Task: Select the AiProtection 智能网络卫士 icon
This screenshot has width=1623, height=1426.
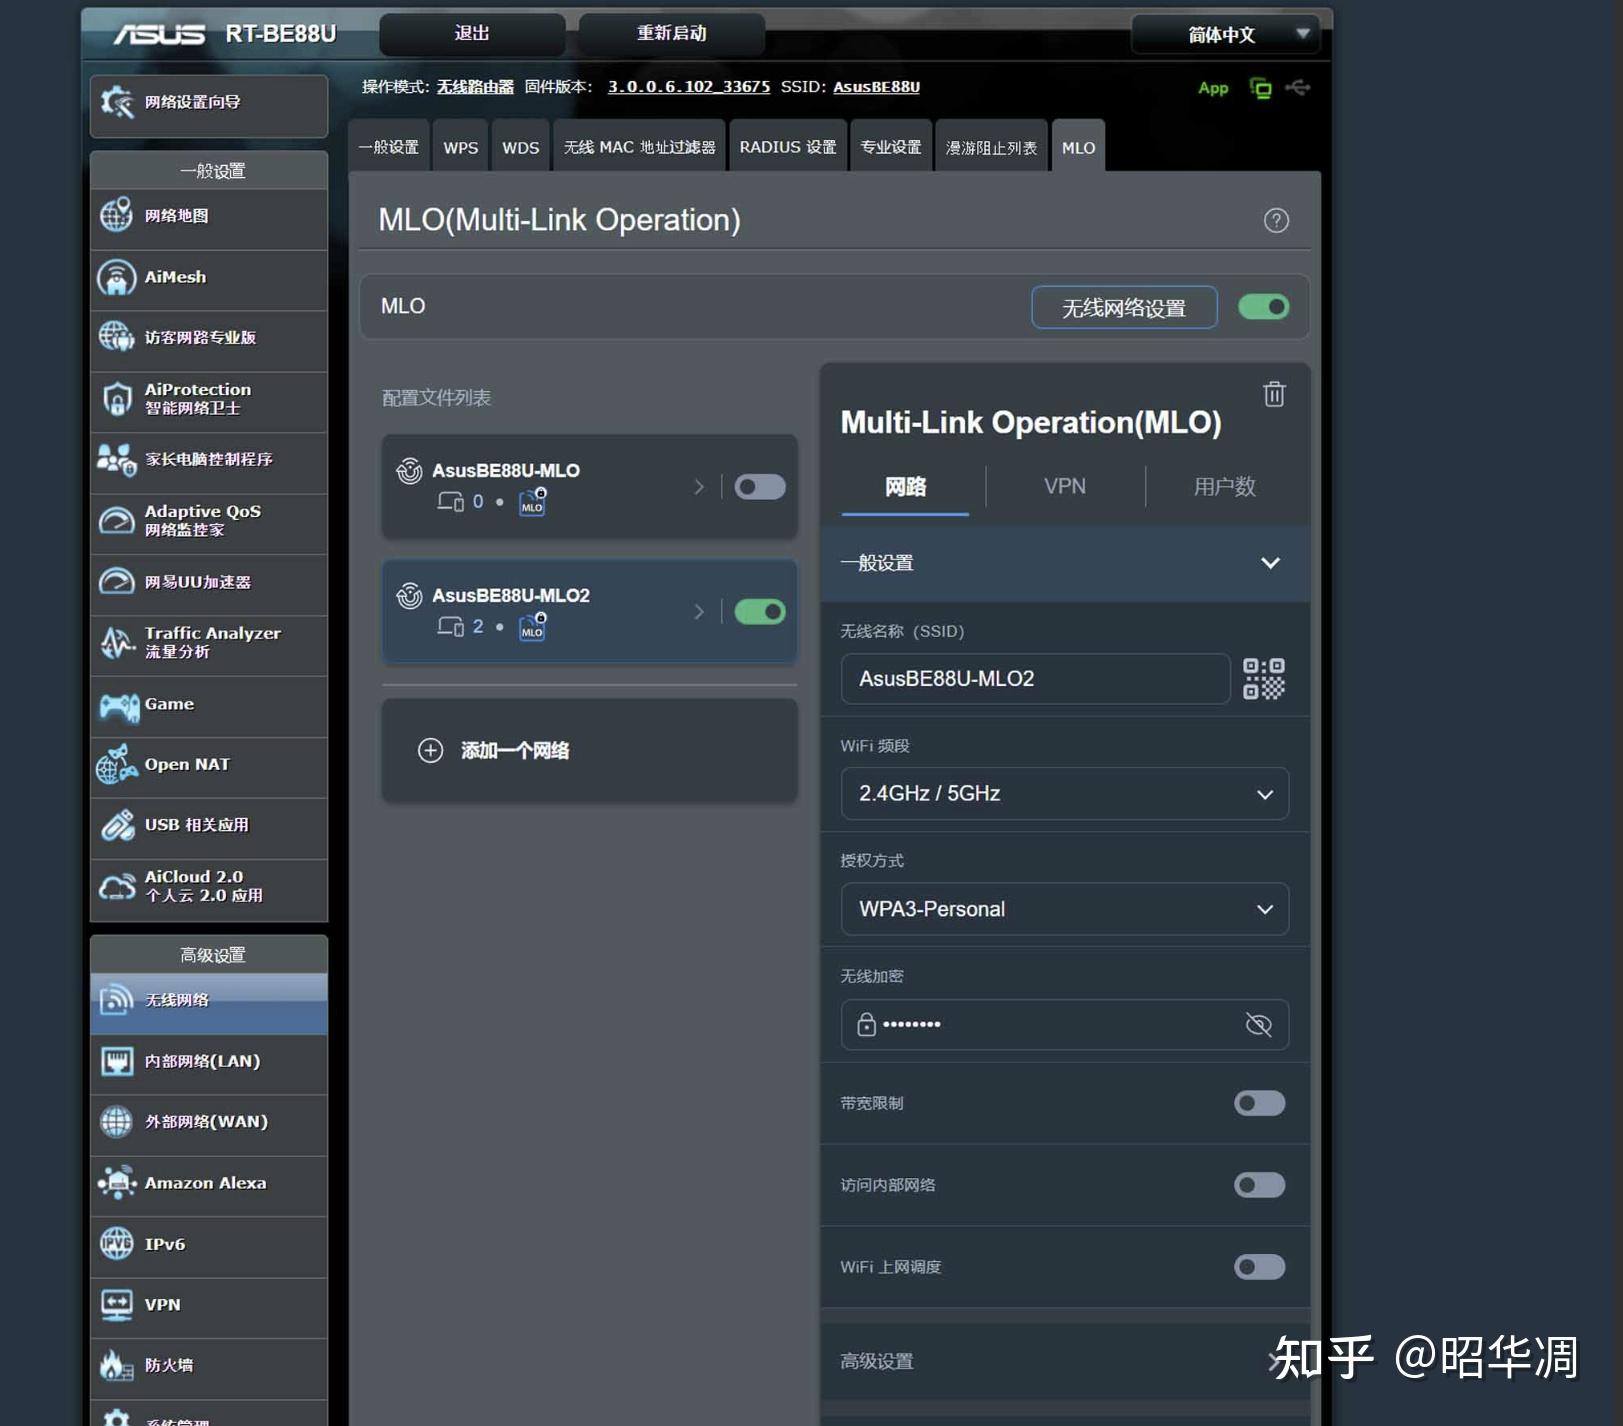Action: pyautogui.click(x=117, y=399)
